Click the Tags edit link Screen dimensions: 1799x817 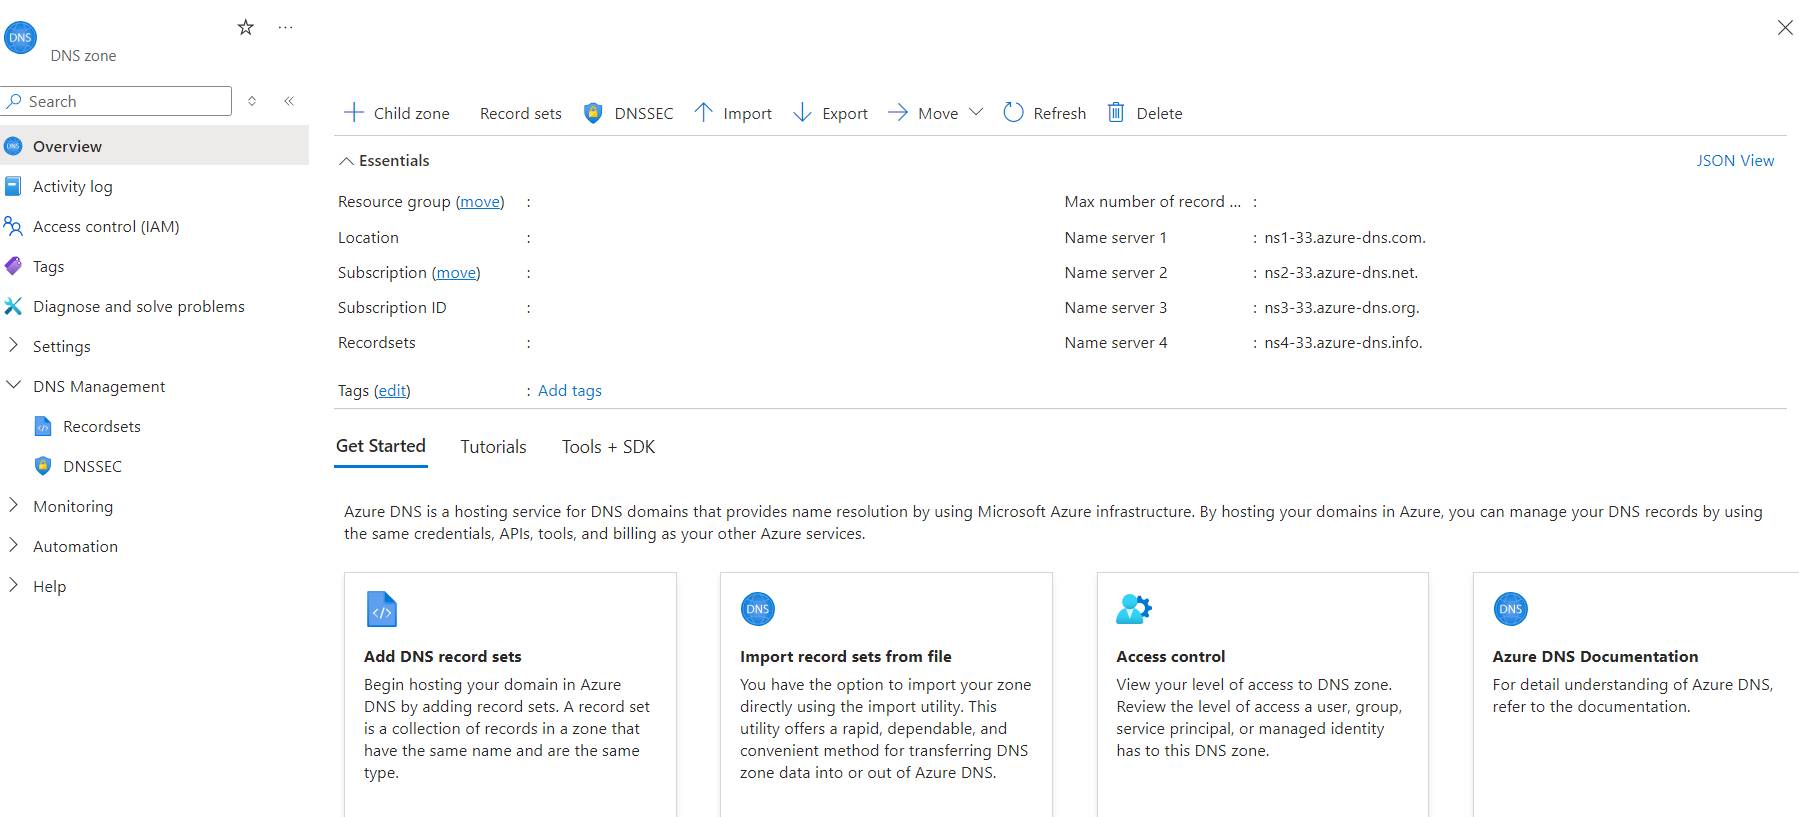pyautogui.click(x=392, y=390)
